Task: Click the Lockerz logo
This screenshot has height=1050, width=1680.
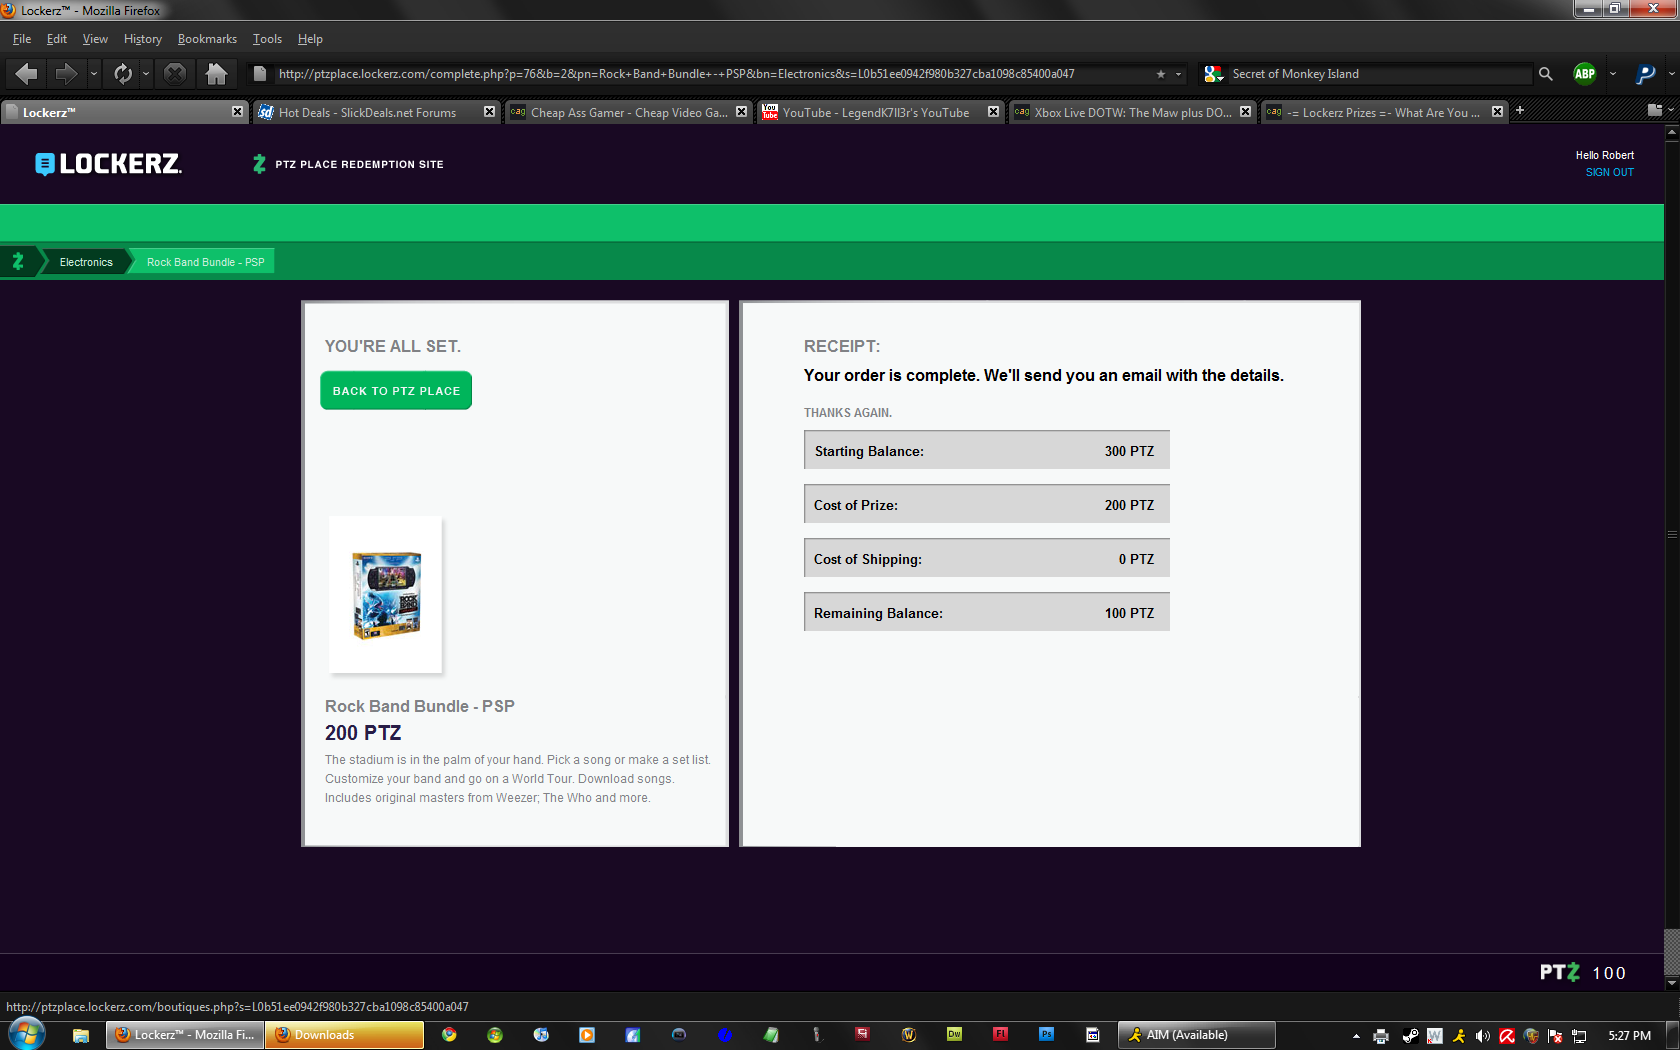Action: [108, 164]
